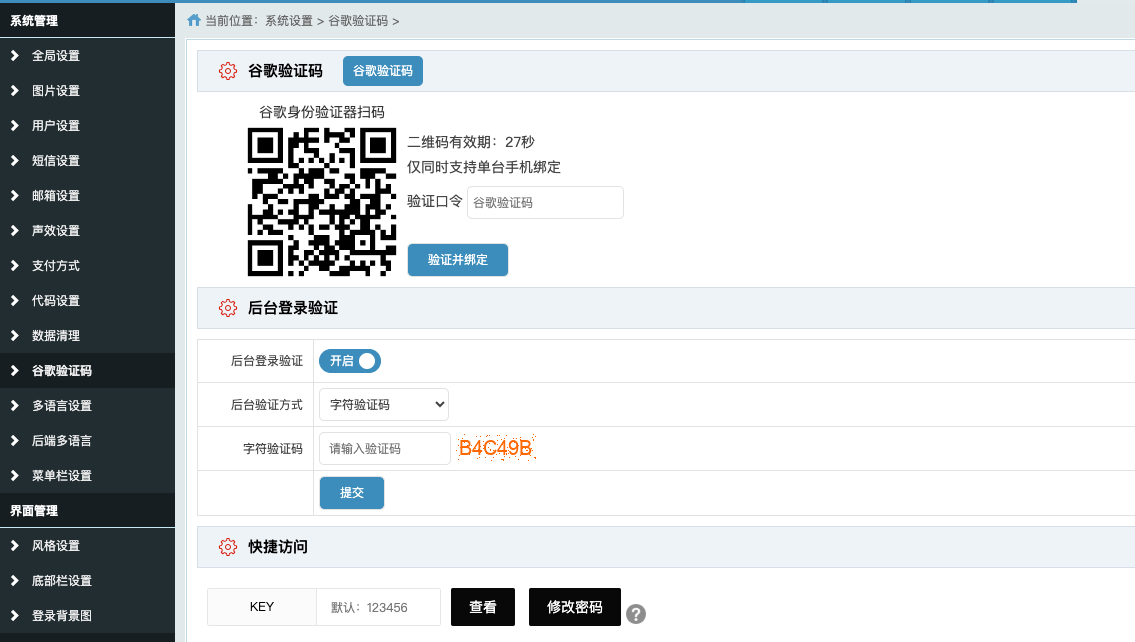Click chevron icon next to 邮箱设置
This screenshot has height=642, width=1135.
click(14, 195)
